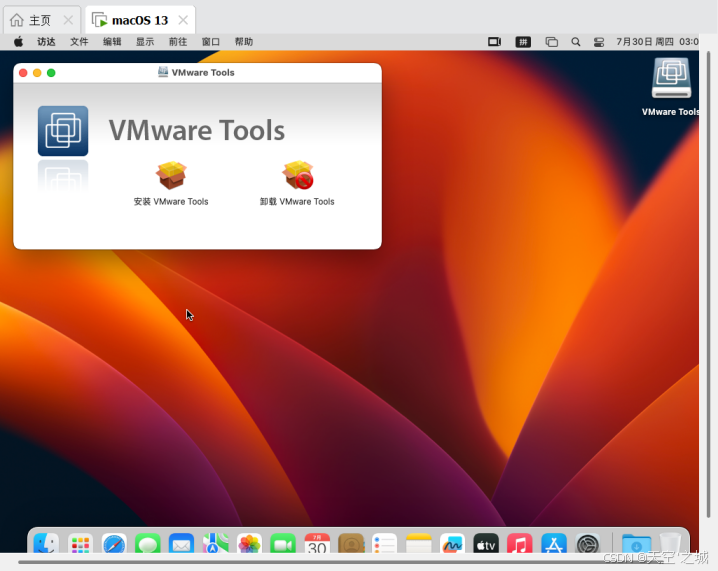The width and height of the screenshot is (718, 571).
Task: Open the 显示 menu
Action: coord(145,42)
